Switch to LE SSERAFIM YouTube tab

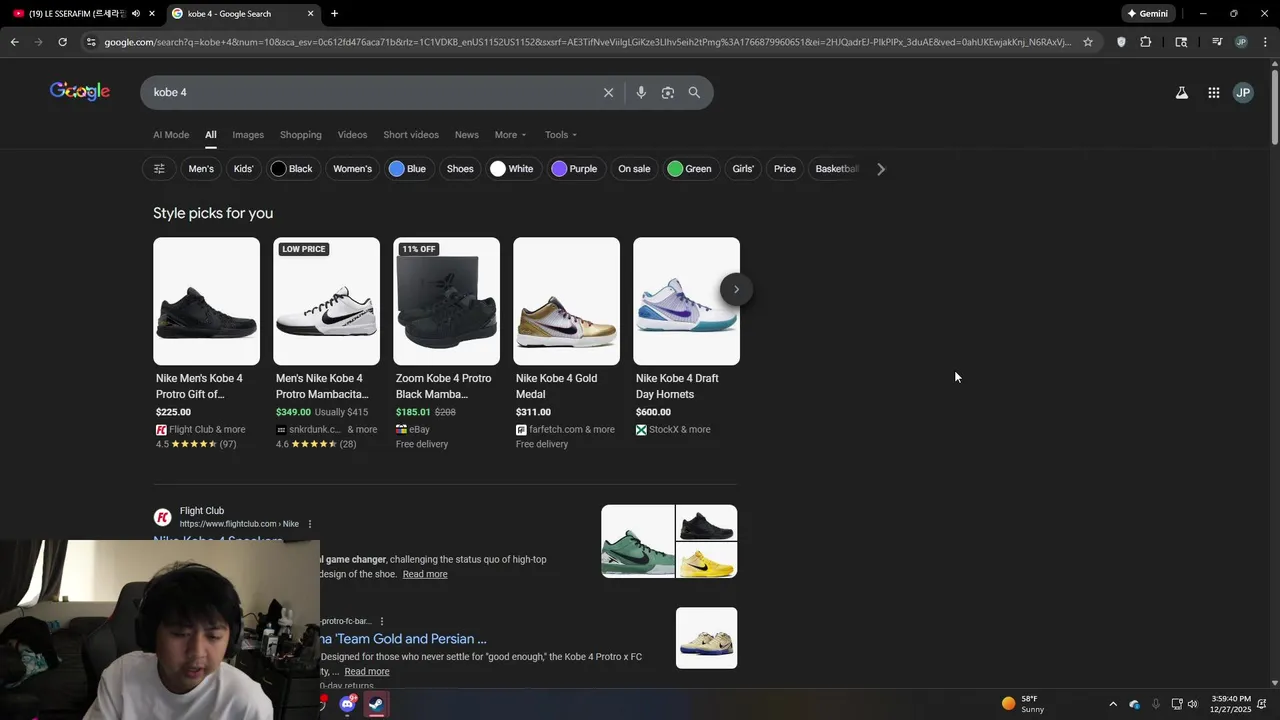[x=78, y=14]
